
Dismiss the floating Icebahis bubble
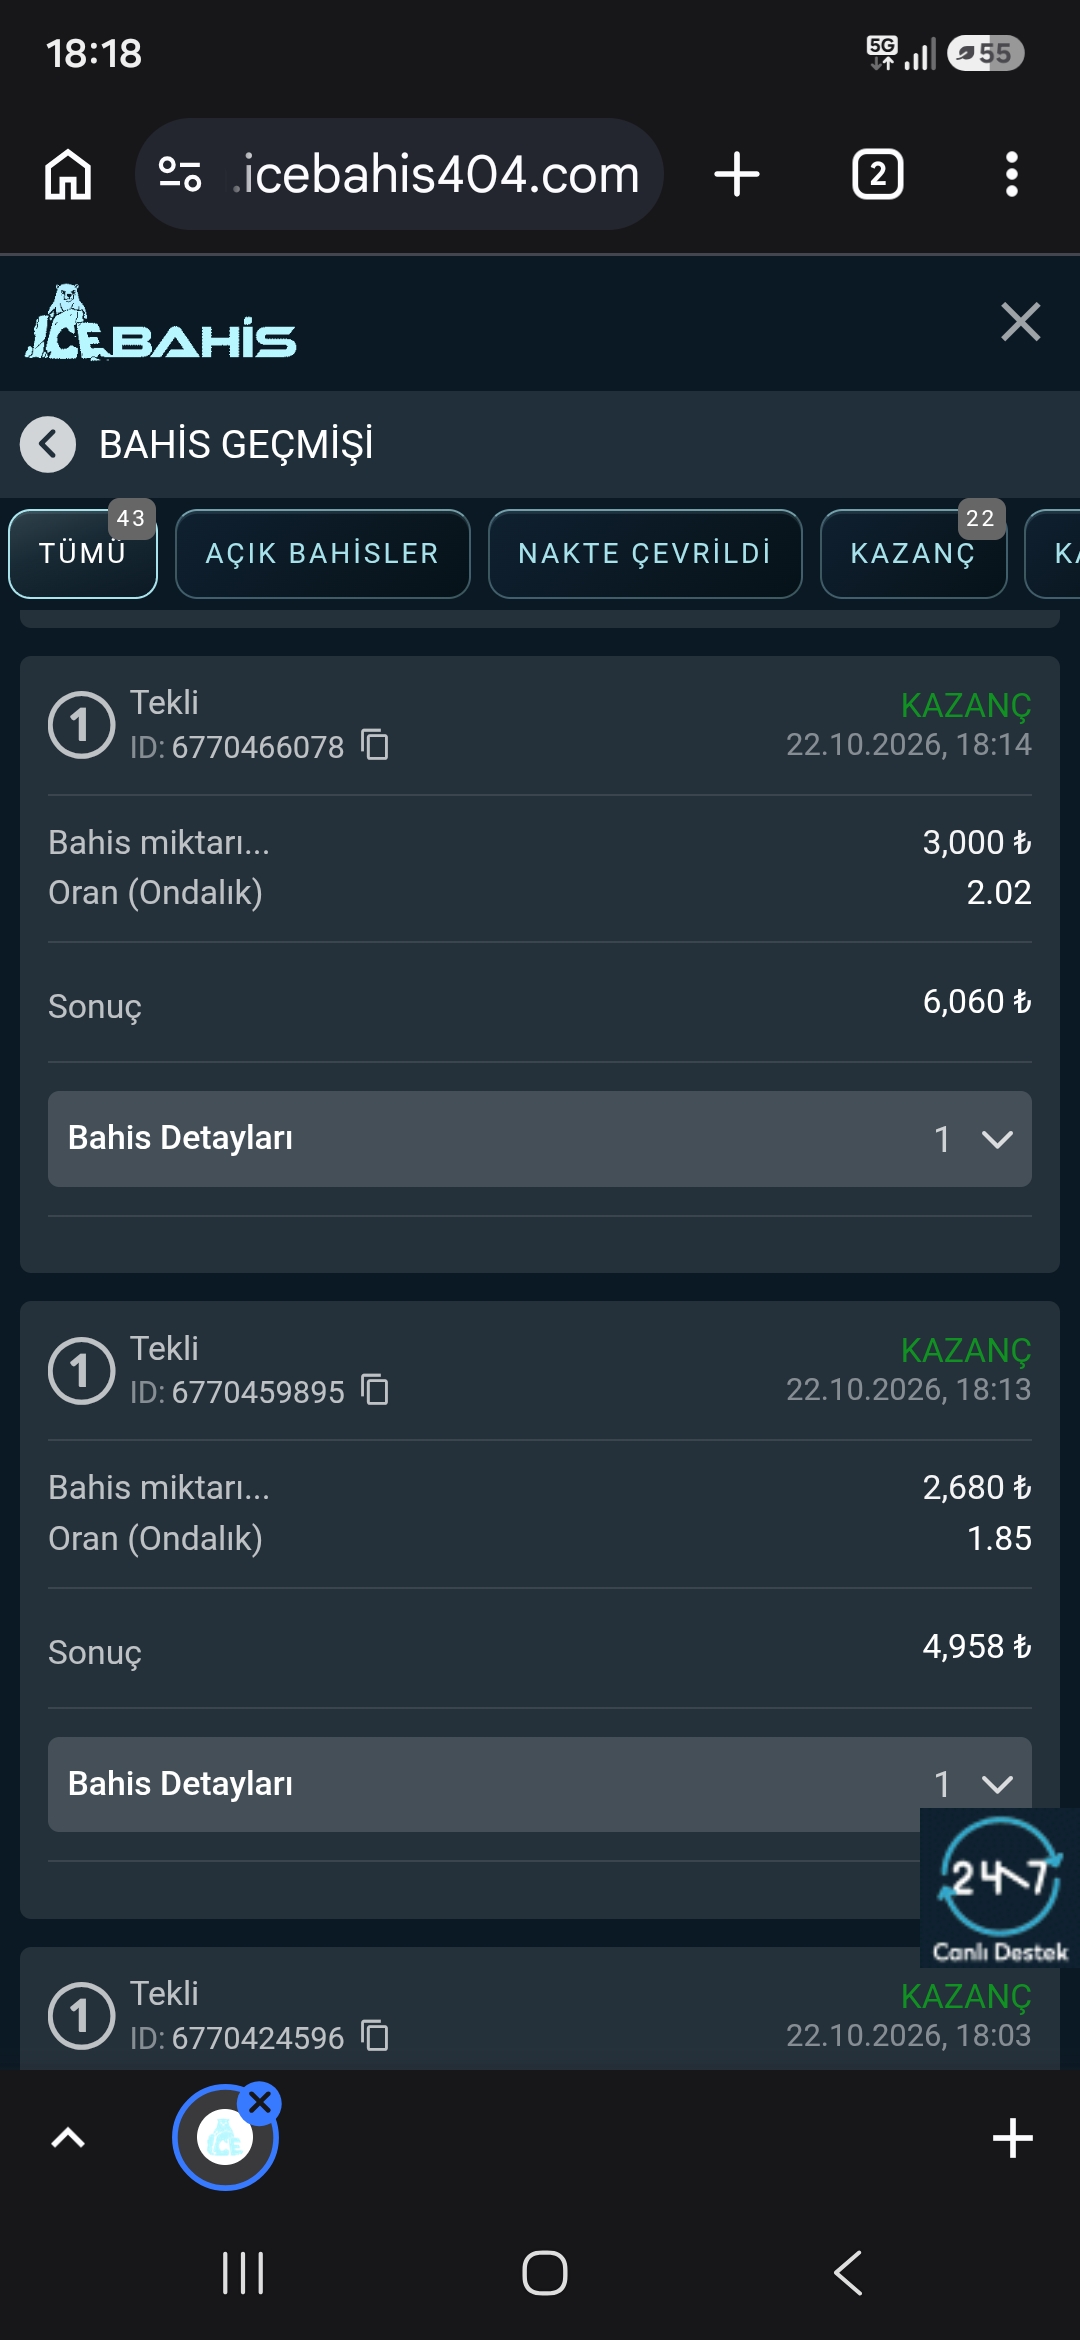(261, 2103)
